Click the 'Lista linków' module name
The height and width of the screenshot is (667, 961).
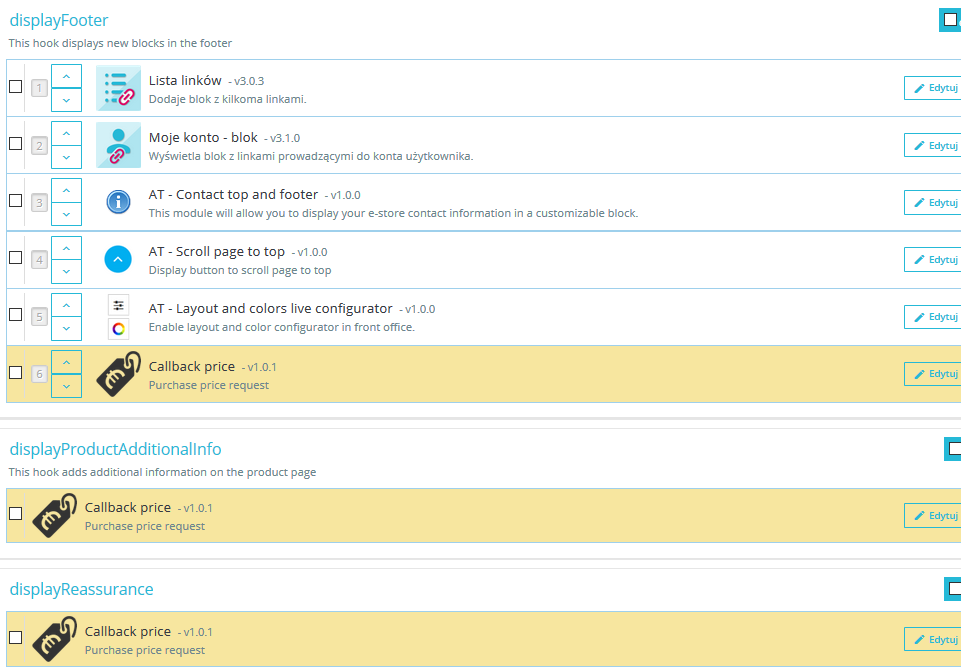(x=185, y=80)
